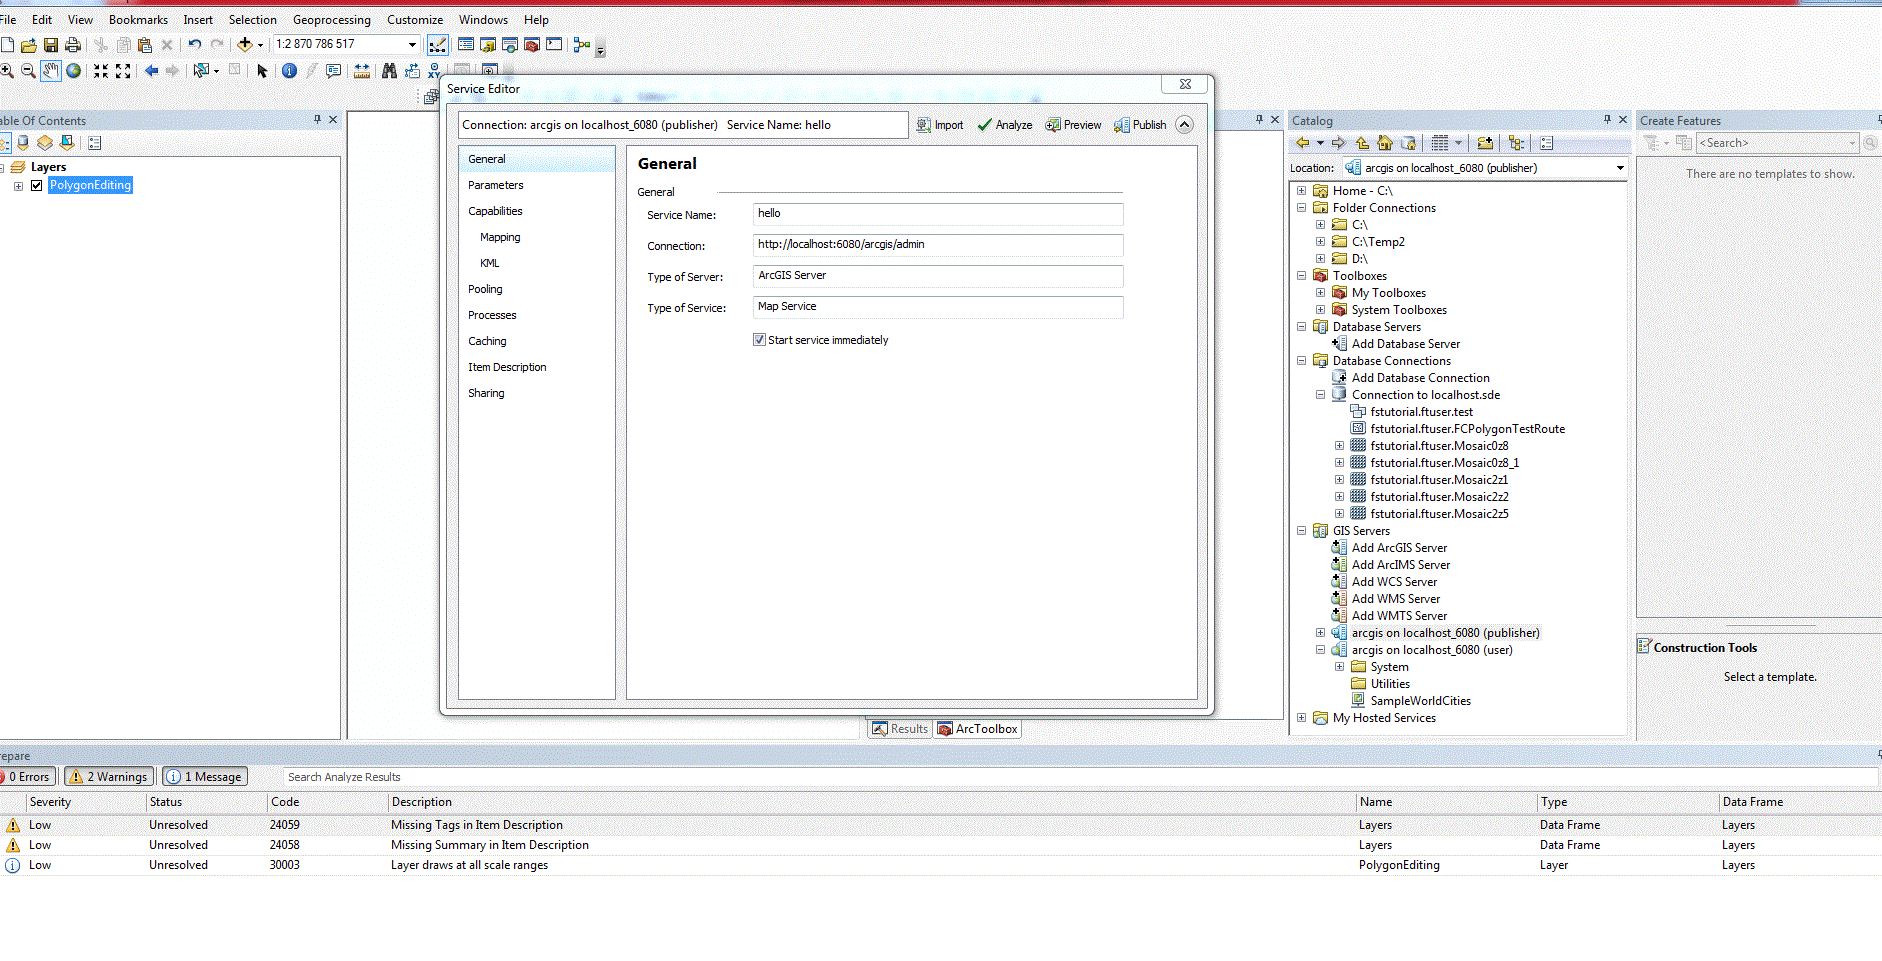Expand the Catalog Location dropdown

(x=1619, y=168)
